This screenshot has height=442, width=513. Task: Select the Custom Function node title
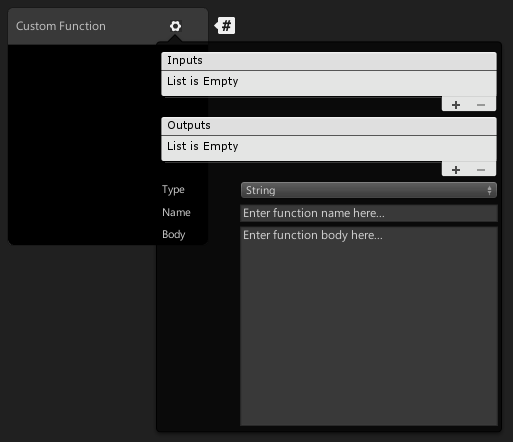pos(61,26)
